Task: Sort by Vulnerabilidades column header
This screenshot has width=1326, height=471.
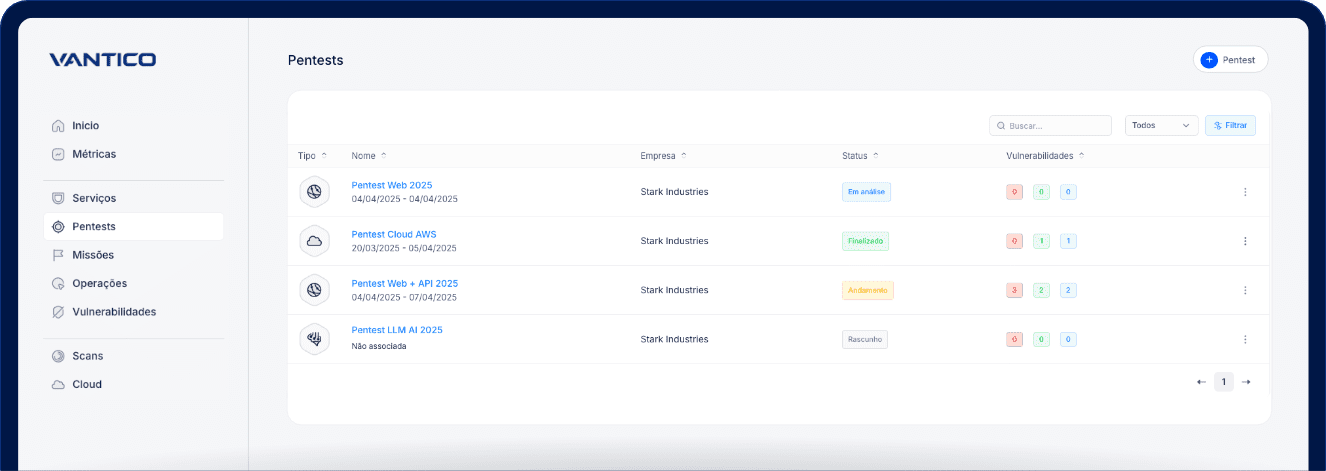Action: tap(1045, 156)
